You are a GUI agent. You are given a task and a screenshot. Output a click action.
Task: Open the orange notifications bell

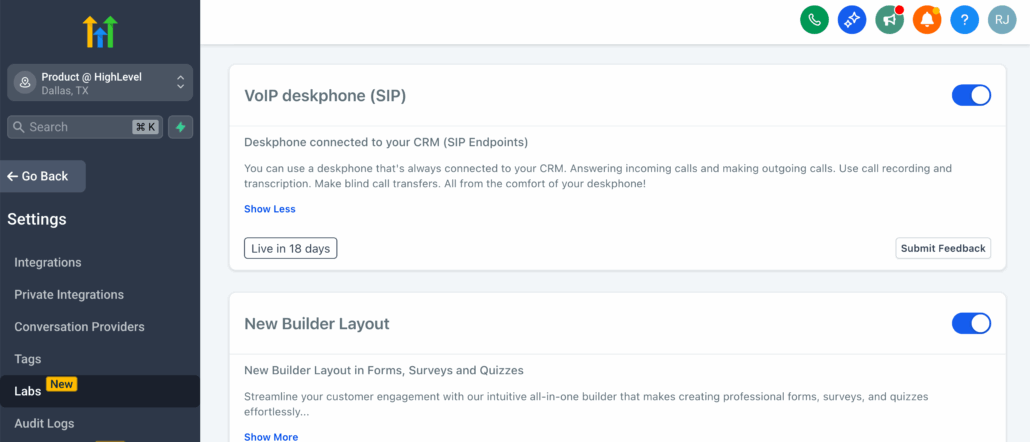click(x=927, y=19)
